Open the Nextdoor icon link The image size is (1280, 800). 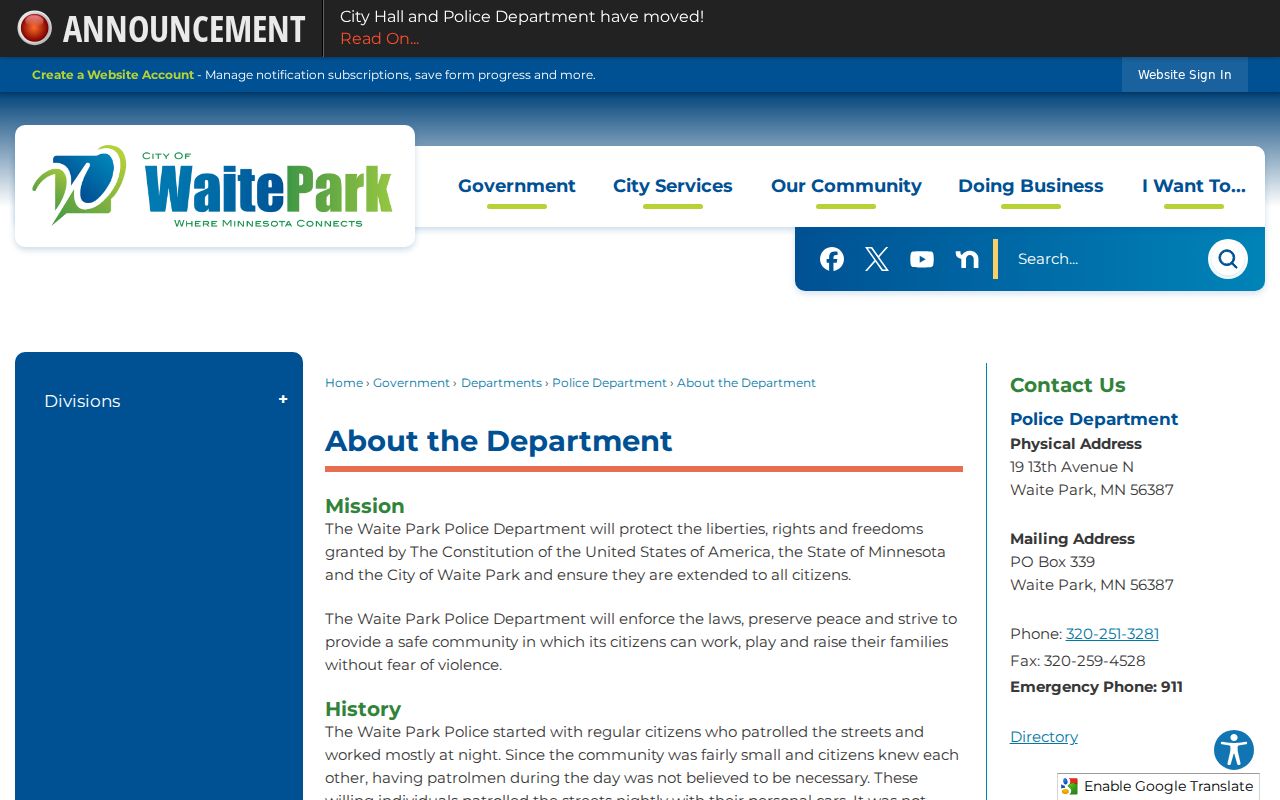(x=967, y=259)
